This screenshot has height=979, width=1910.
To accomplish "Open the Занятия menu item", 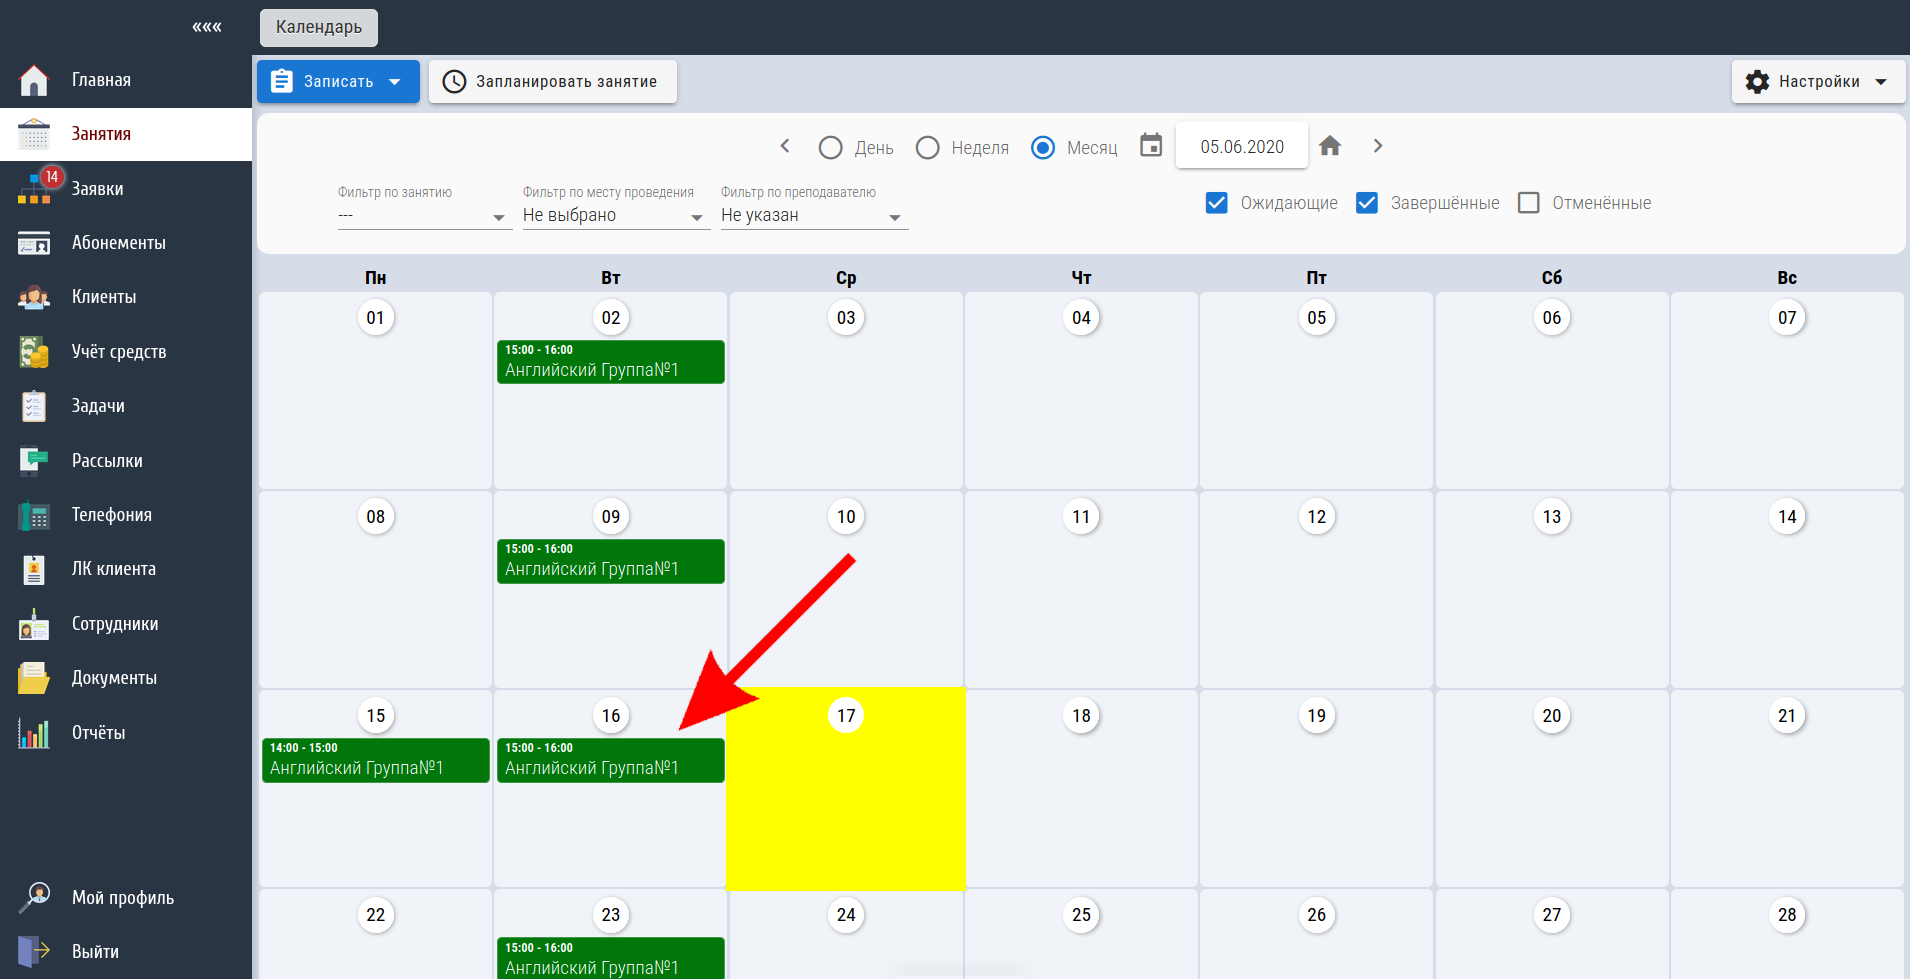I will [126, 134].
